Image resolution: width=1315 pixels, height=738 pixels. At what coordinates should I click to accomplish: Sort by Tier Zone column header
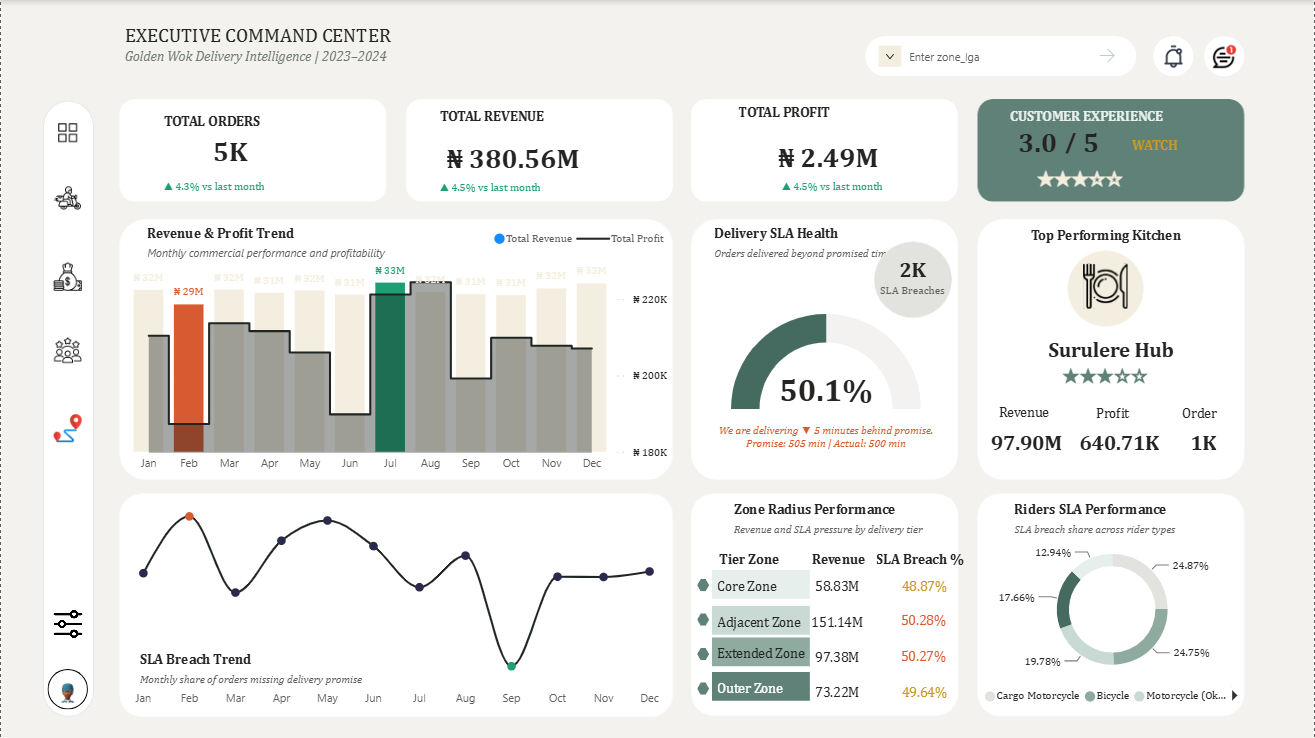click(749, 559)
